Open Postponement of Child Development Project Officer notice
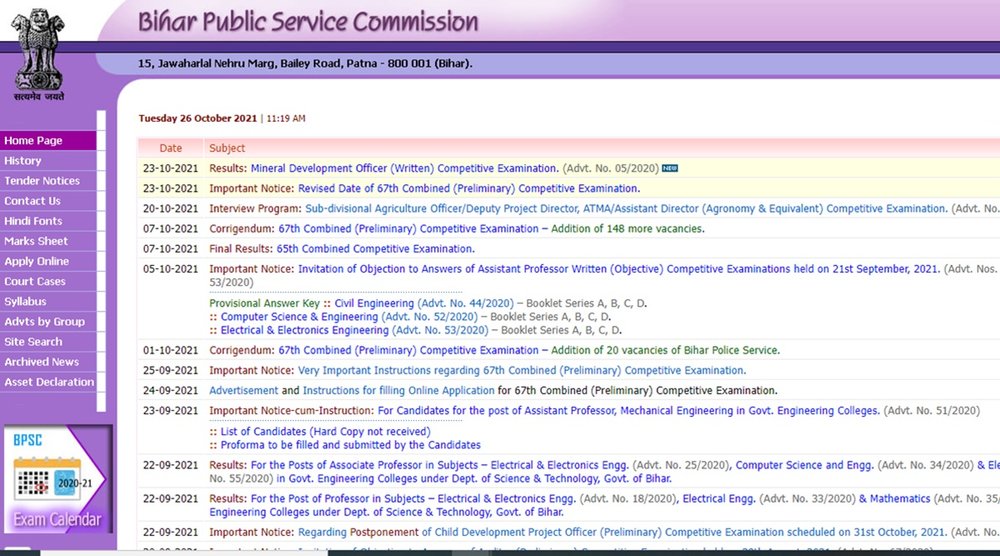 (622, 532)
